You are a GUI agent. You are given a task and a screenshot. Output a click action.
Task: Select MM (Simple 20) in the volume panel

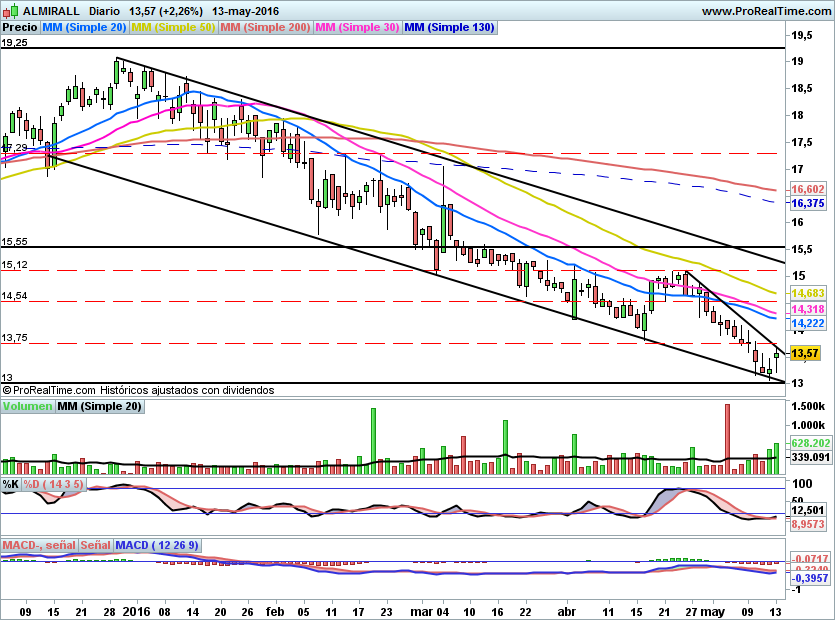point(99,407)
